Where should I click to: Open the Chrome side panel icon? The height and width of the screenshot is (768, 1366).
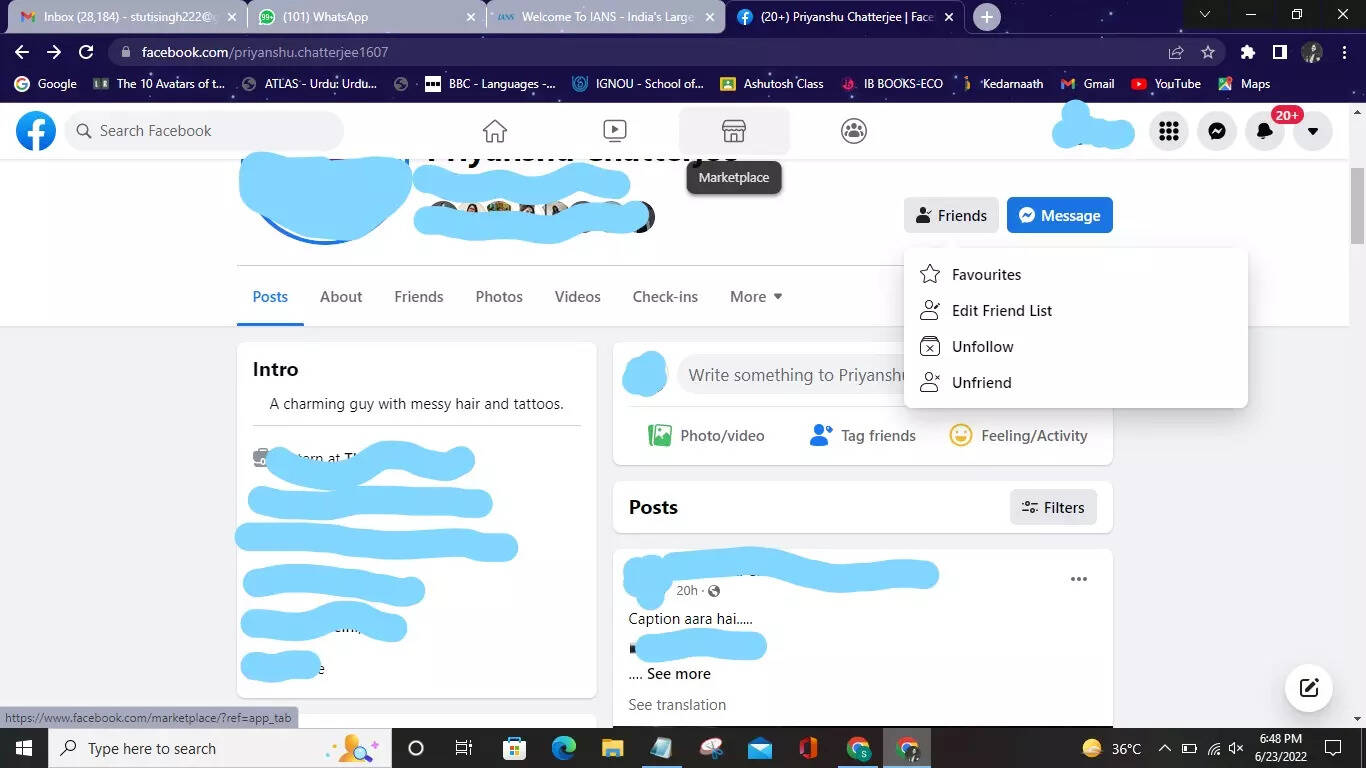pyautogui.click(x=1280, y=52)
